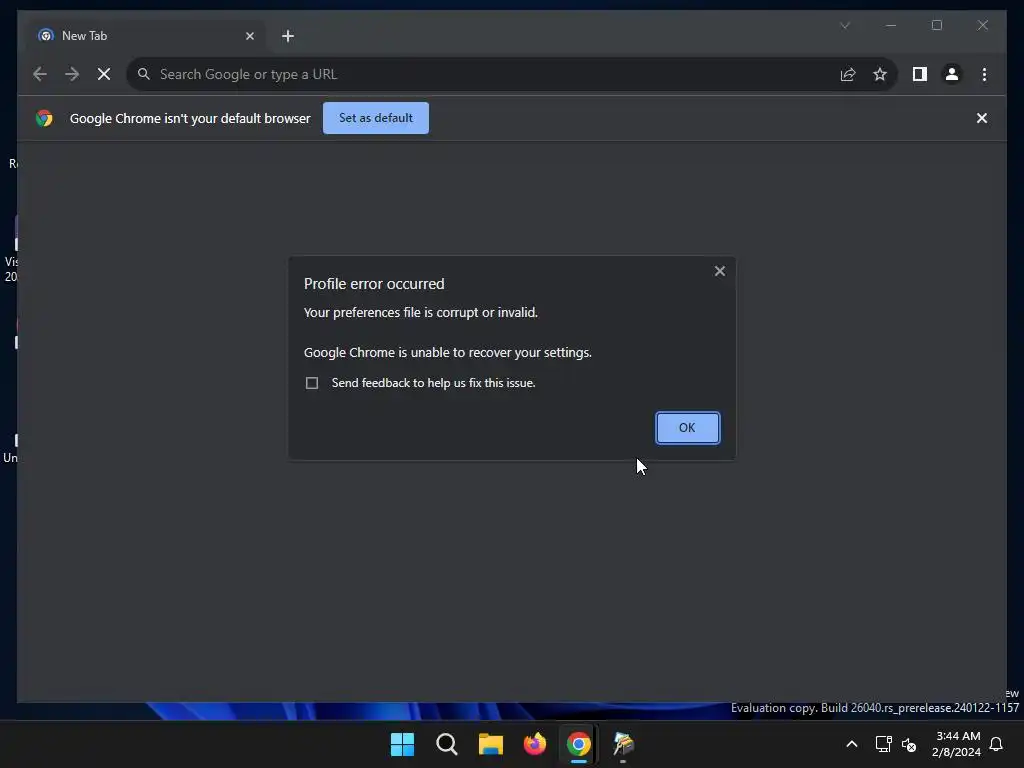1024x768 pixels.
Task: Open the last pinned taskbar app
Action: coord(623,744)
